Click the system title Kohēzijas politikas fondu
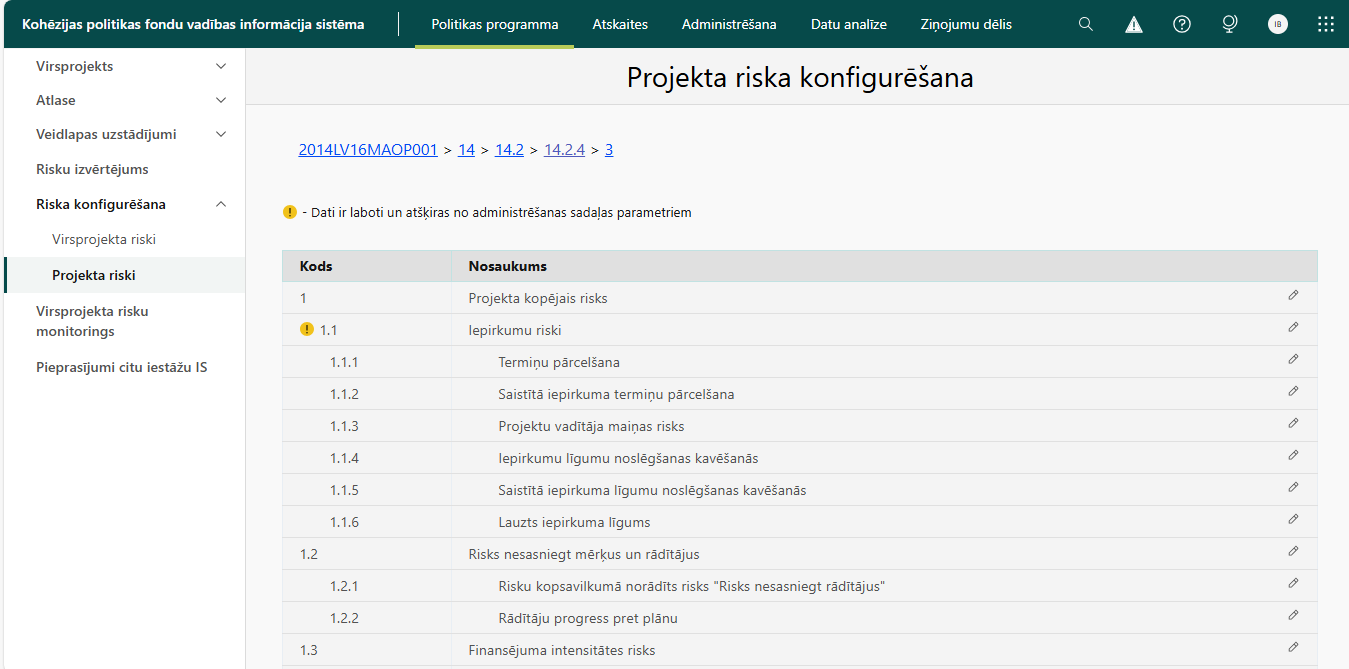 193,24
